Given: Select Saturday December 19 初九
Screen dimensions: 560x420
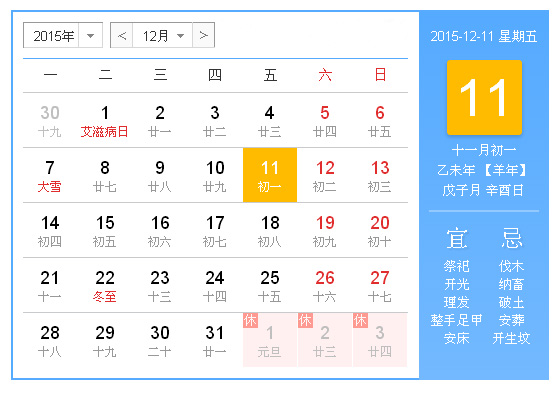Looking at the screenshot, I should coord(325,231).
